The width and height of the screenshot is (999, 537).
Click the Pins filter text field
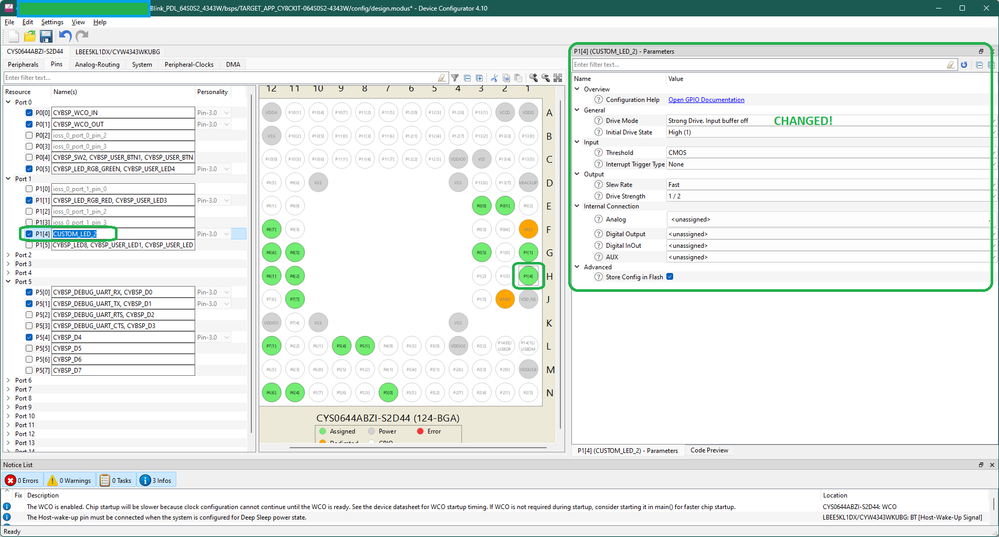click(220, 78)
